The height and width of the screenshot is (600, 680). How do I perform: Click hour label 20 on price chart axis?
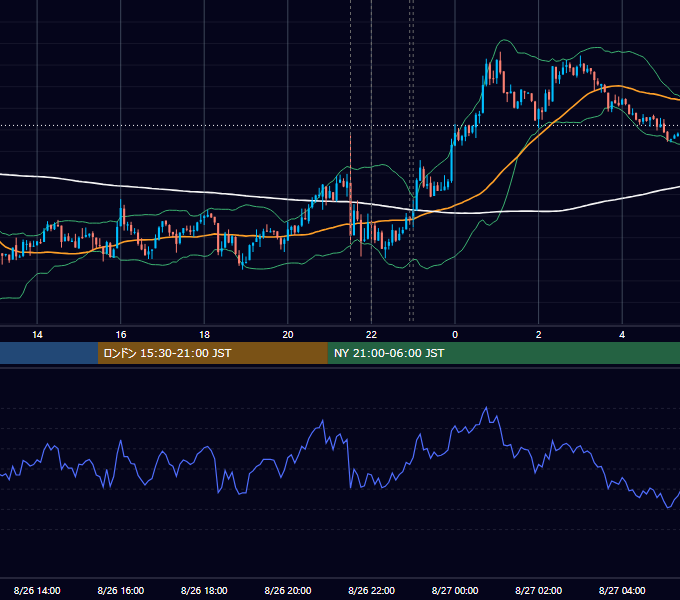click(x=288, y=335)
